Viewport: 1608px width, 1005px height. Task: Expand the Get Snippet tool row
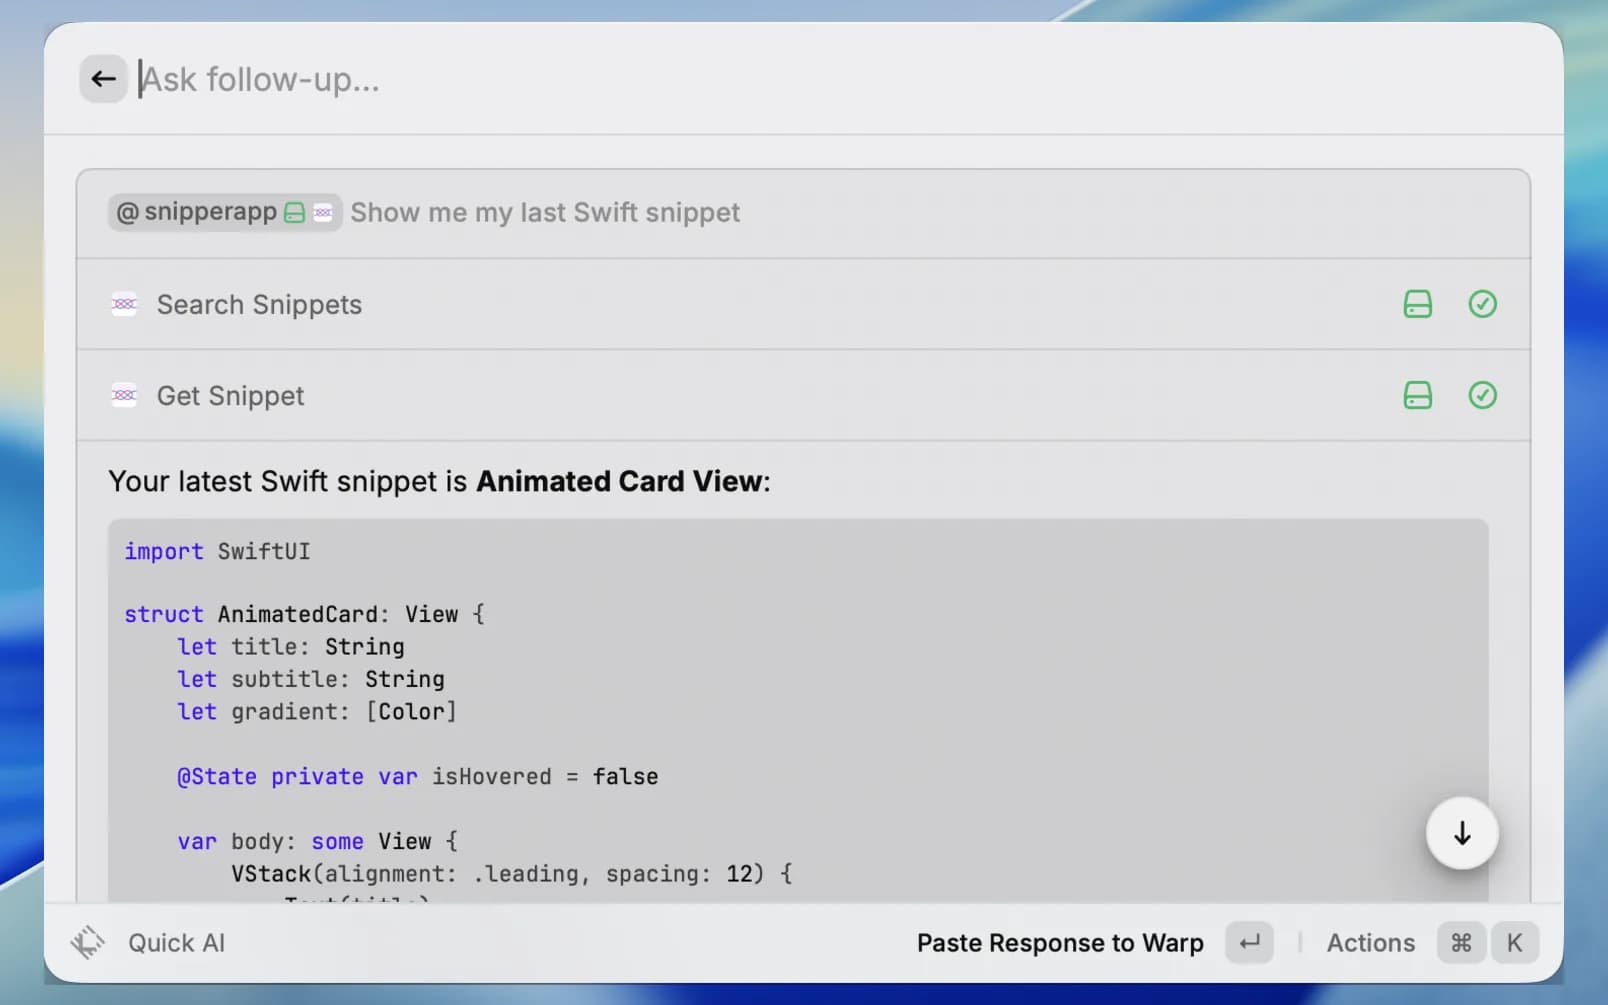click(x=803, y=395)
